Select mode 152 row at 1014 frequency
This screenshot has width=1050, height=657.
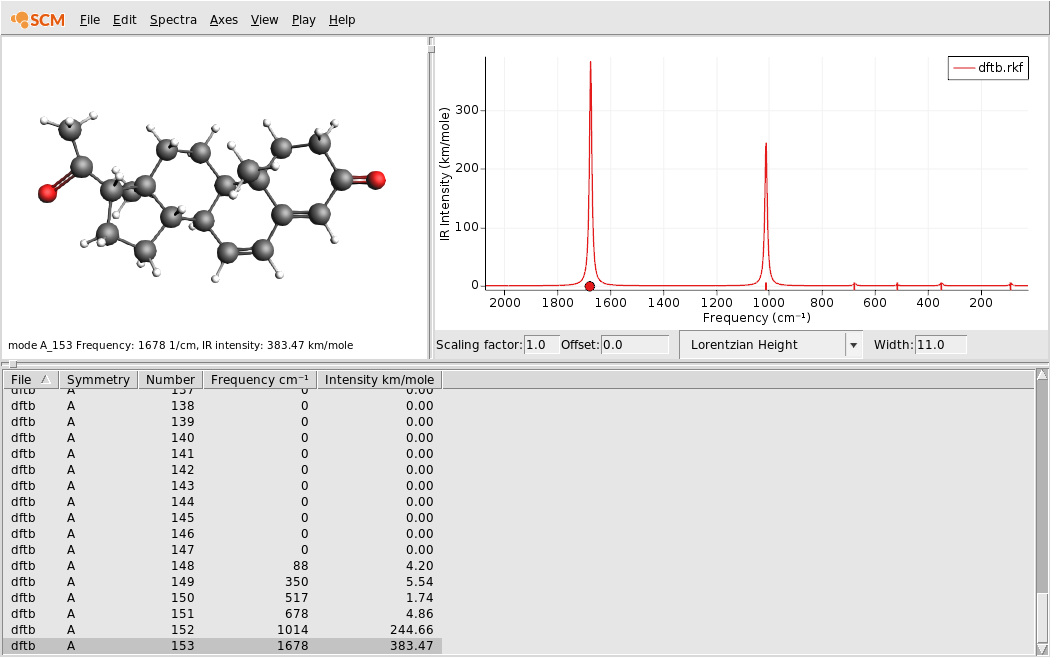coord(222,630)
